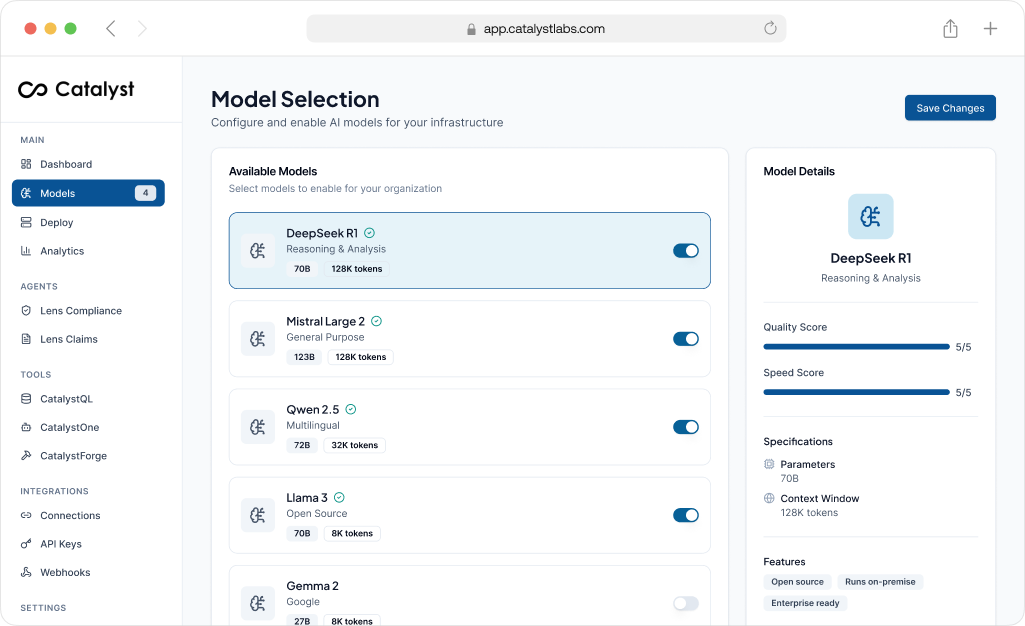Click the Qwen 2.5 model icon
1025x626 pixels.
point(258,427)
